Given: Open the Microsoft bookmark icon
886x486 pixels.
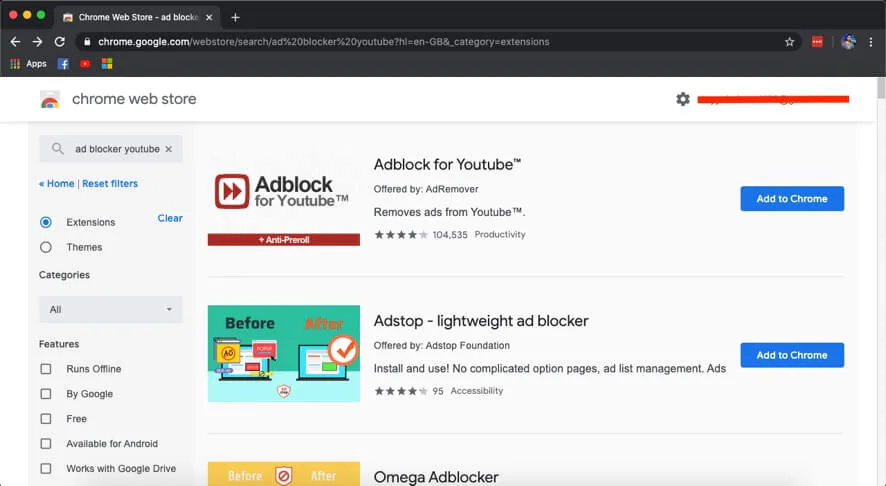Looking at the screenshot, I should click(x=107, y=64).
